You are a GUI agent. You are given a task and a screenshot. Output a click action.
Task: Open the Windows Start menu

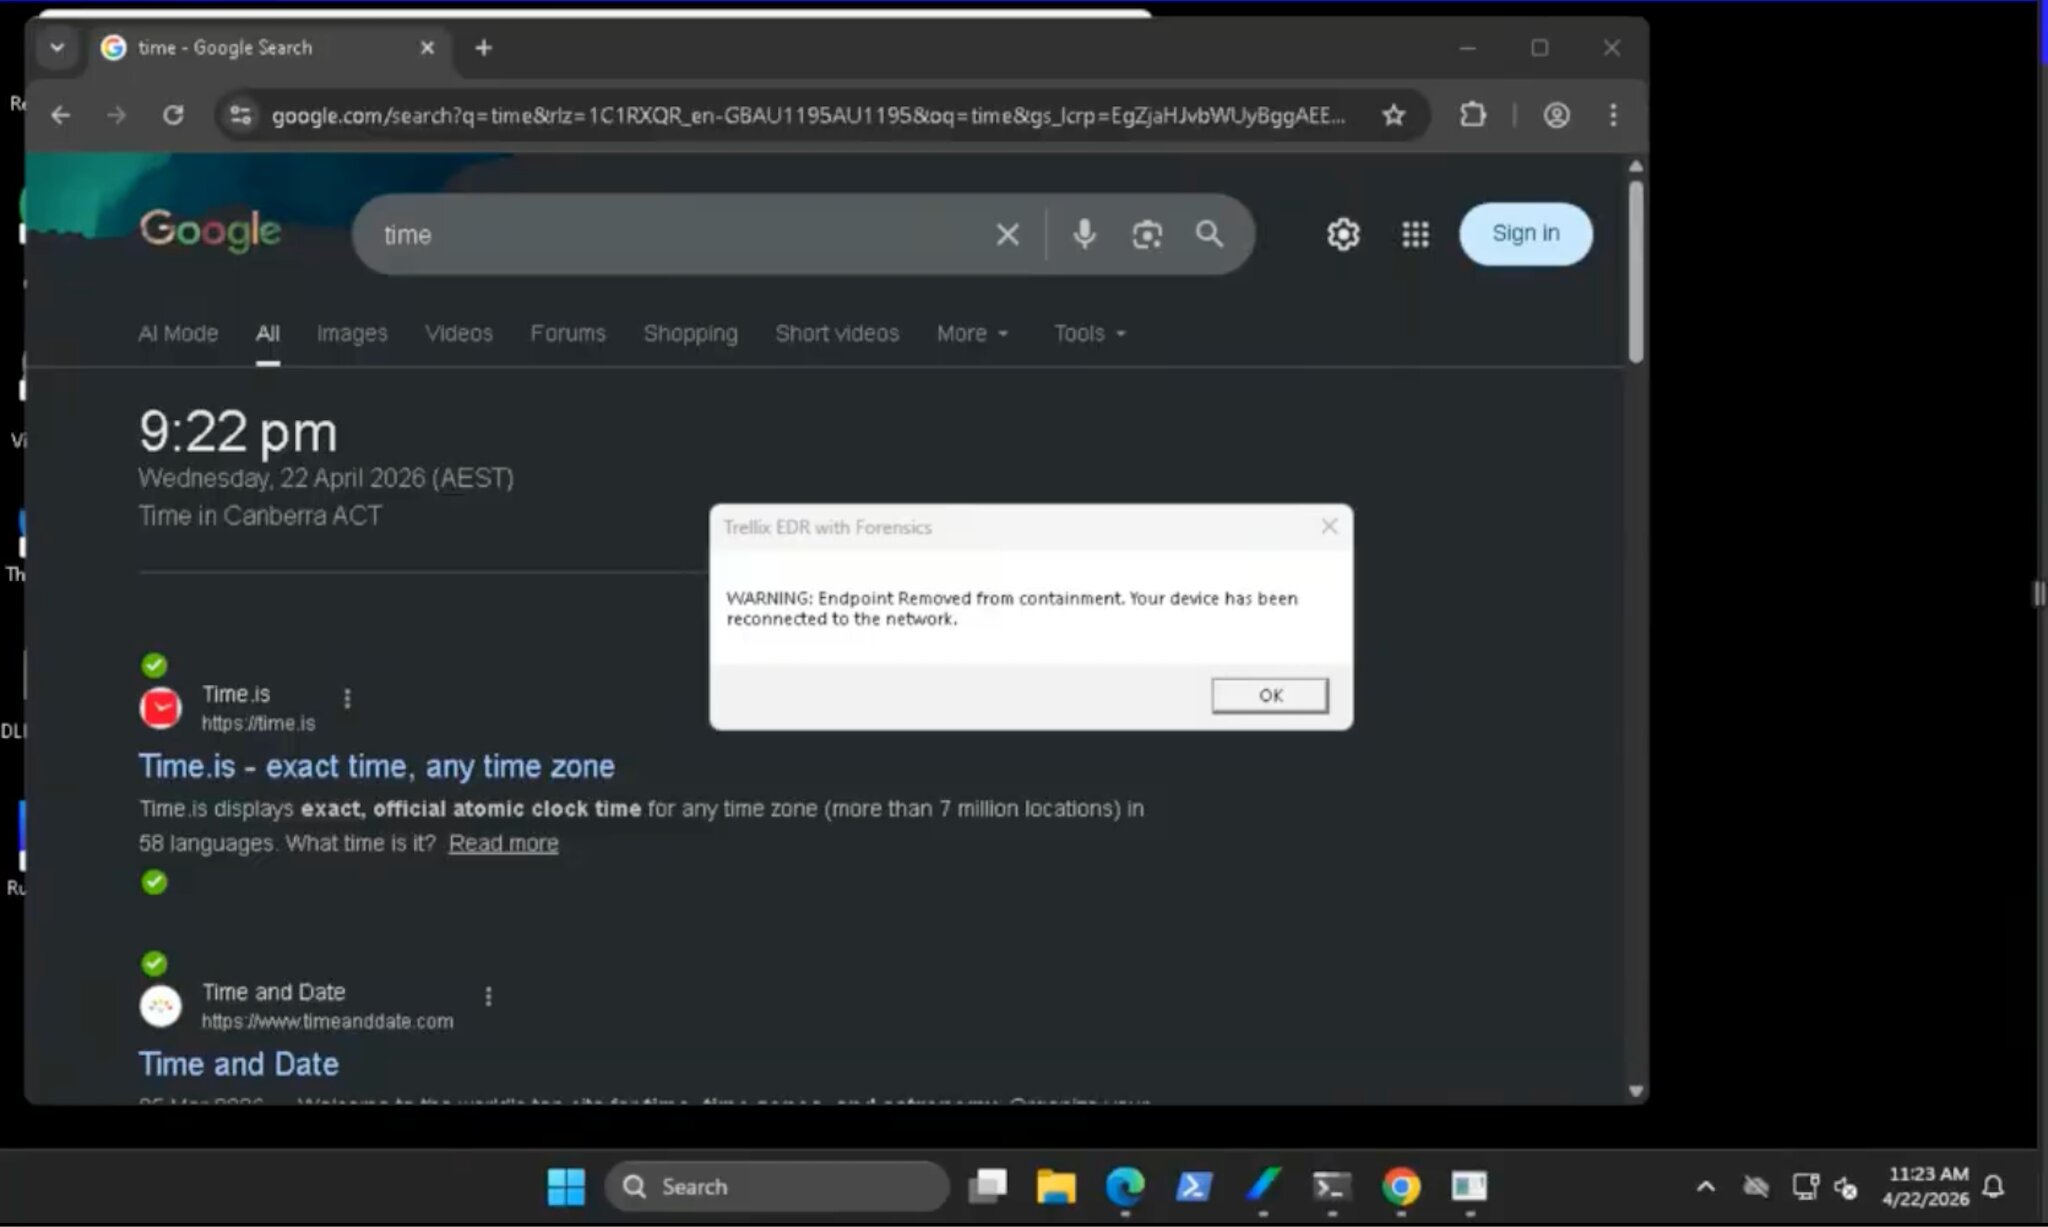pos(566,1187)
